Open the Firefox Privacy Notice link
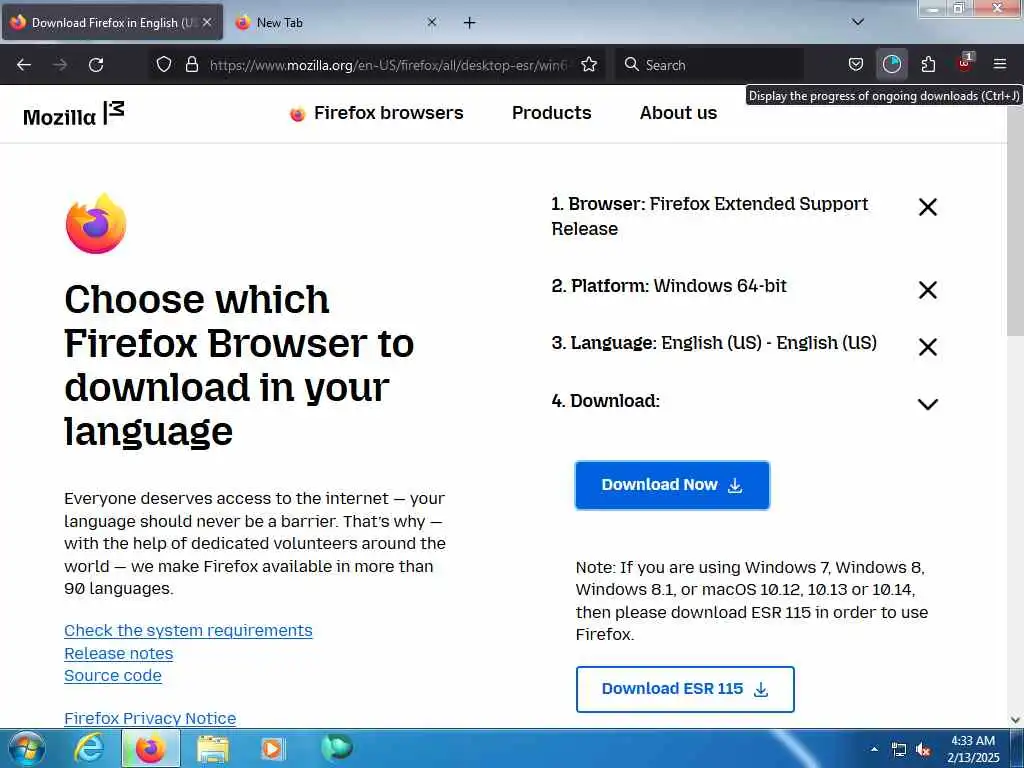This screenshot has height=768, width=1024. [x=150, y=718]
